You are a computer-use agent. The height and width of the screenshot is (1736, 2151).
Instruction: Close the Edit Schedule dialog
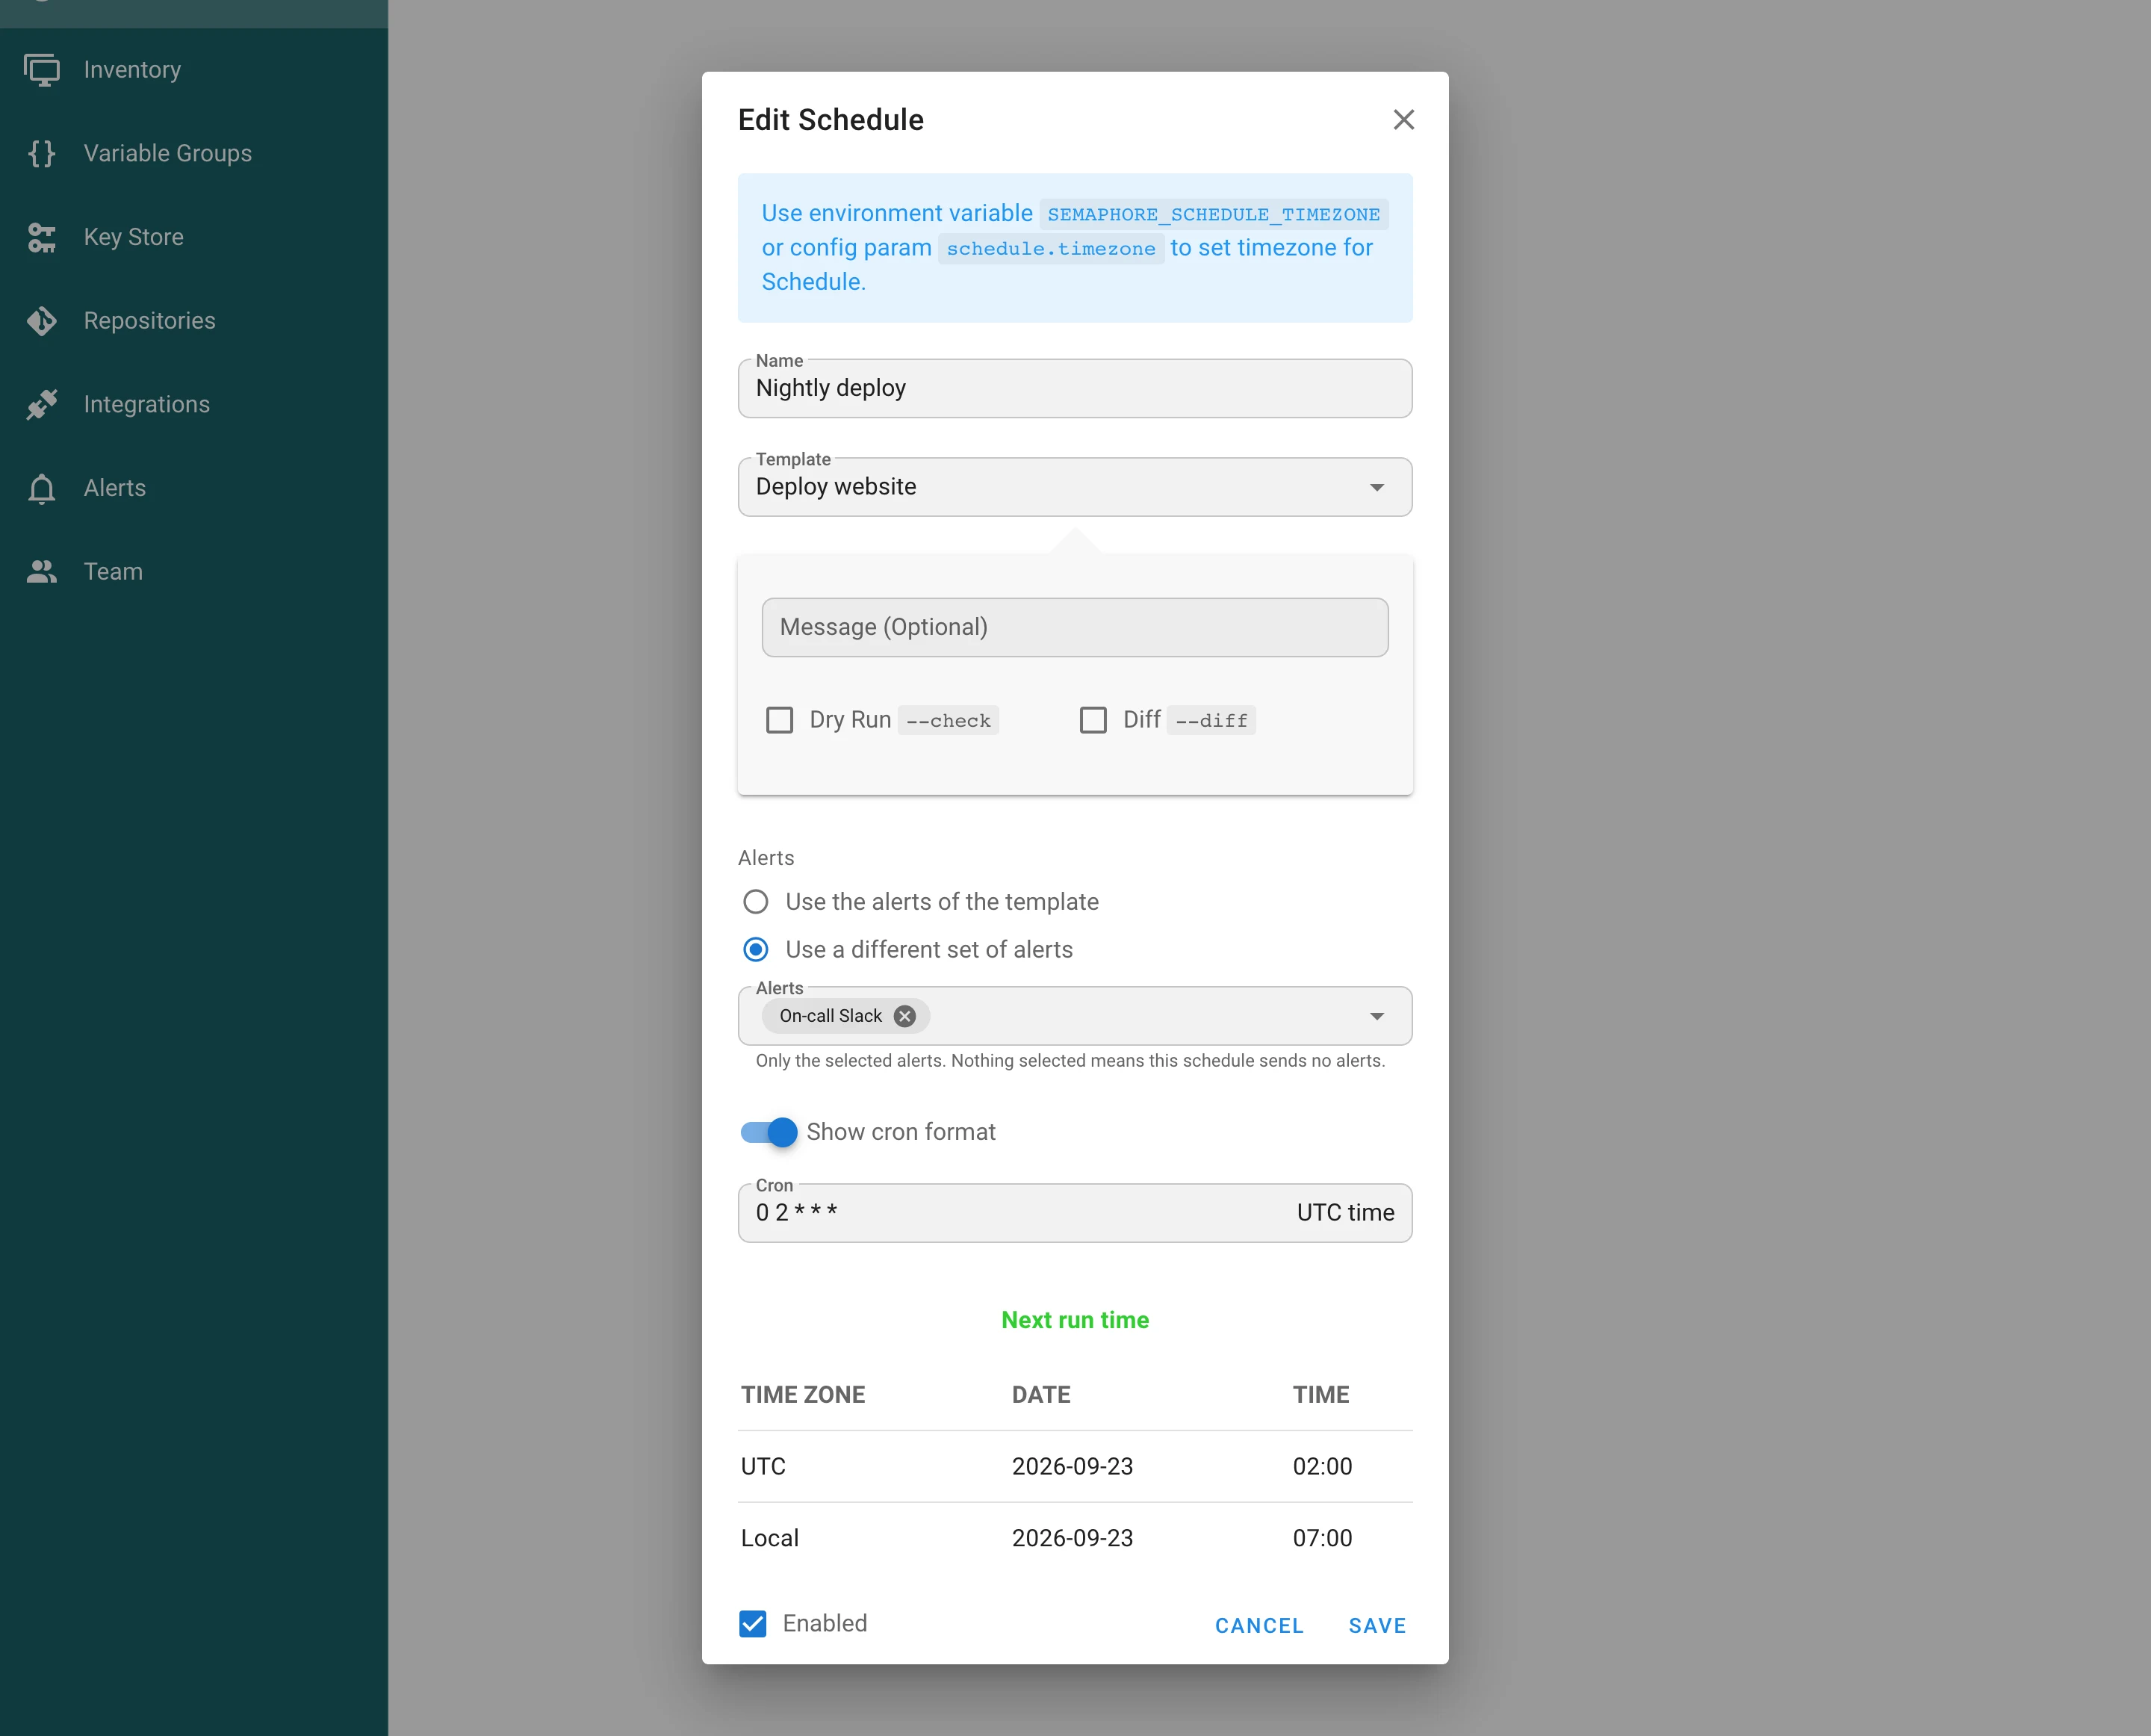[x=1403, y=120]
